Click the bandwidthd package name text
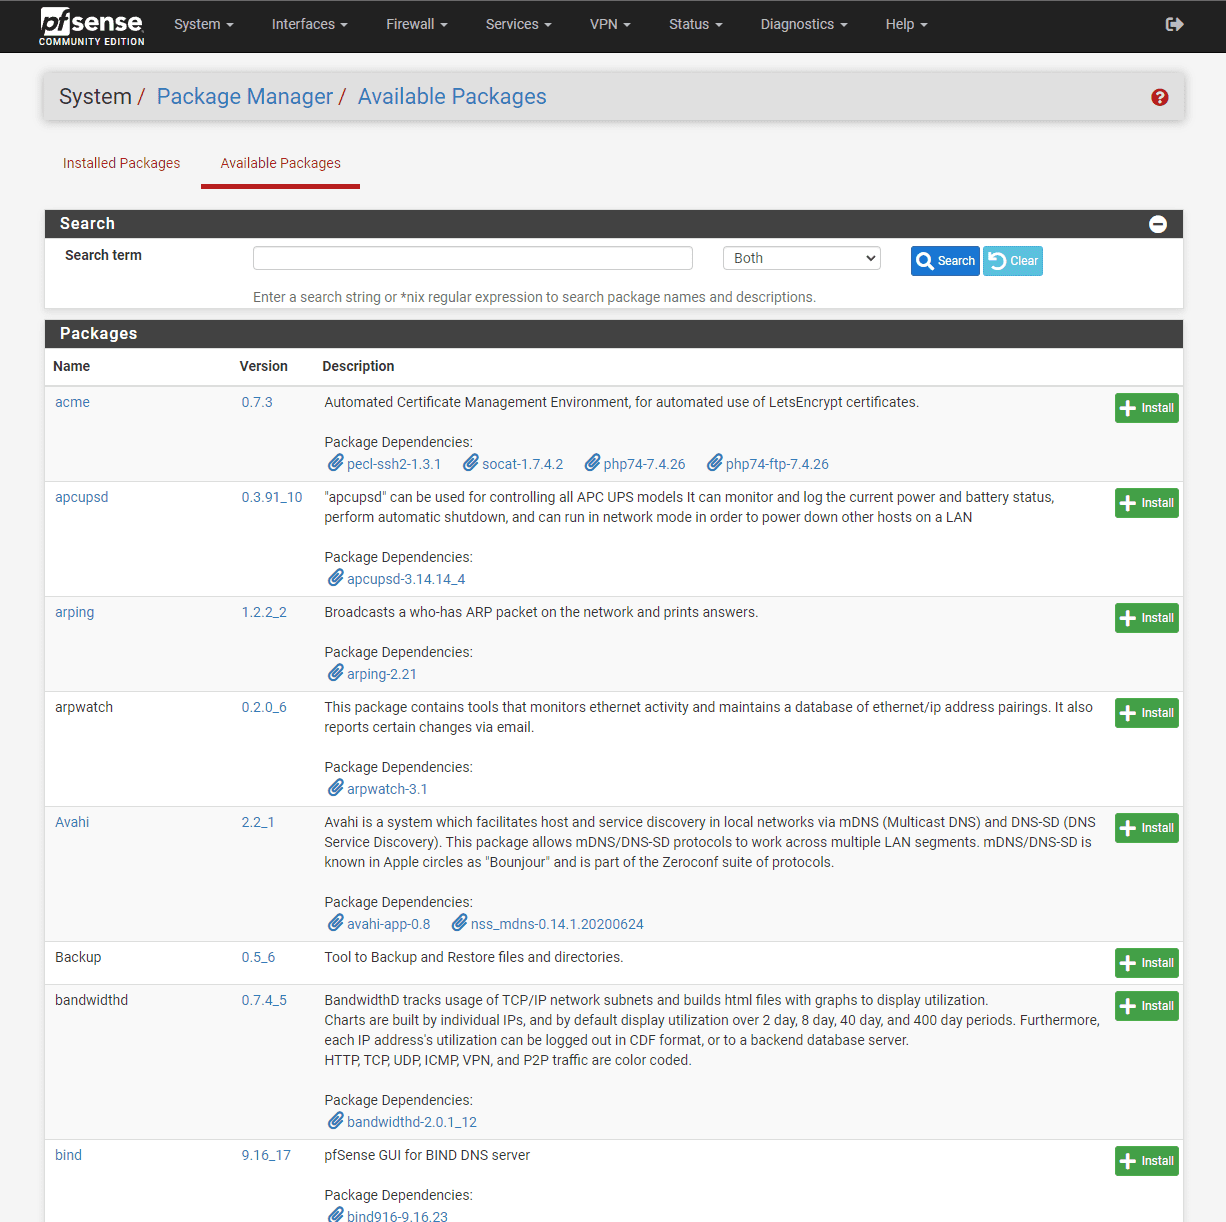The width and height of the screenshot is (1226, 1222). (92, 1000)
